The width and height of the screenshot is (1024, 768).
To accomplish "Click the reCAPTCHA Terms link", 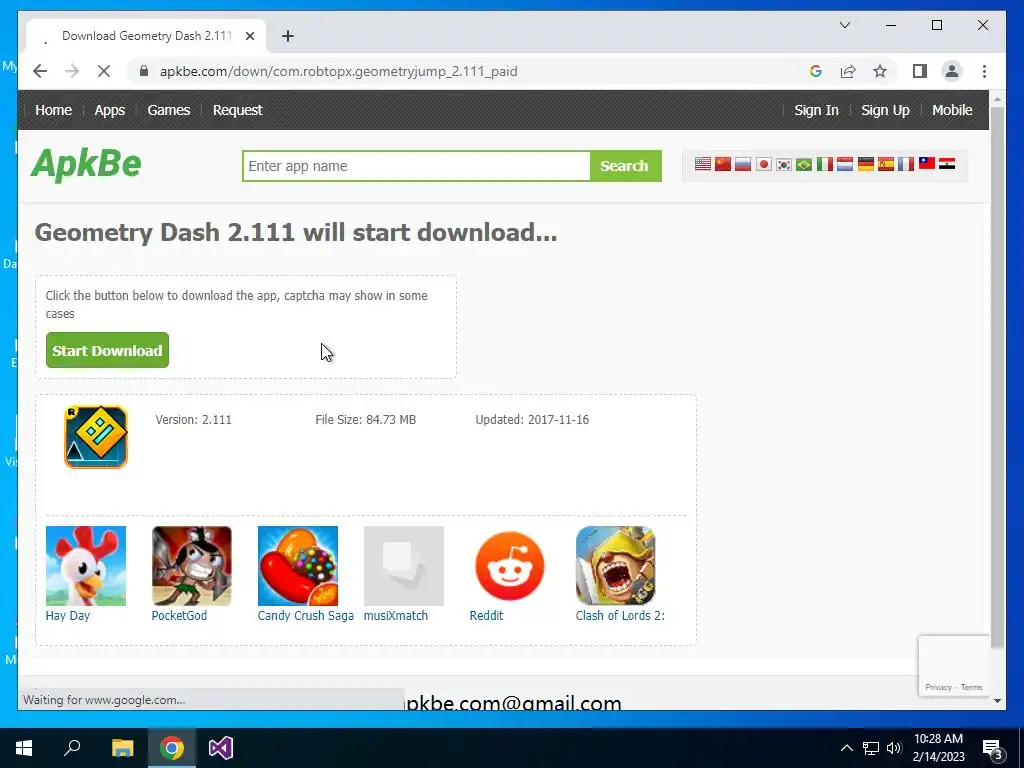I will click(971, 687).
